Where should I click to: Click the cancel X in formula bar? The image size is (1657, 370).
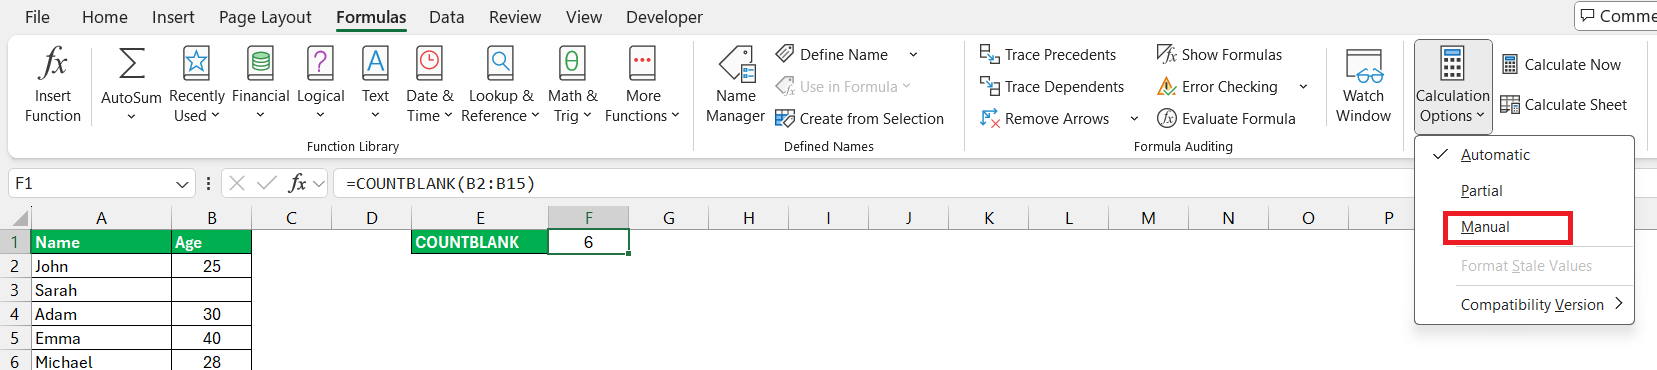(237, 183)
